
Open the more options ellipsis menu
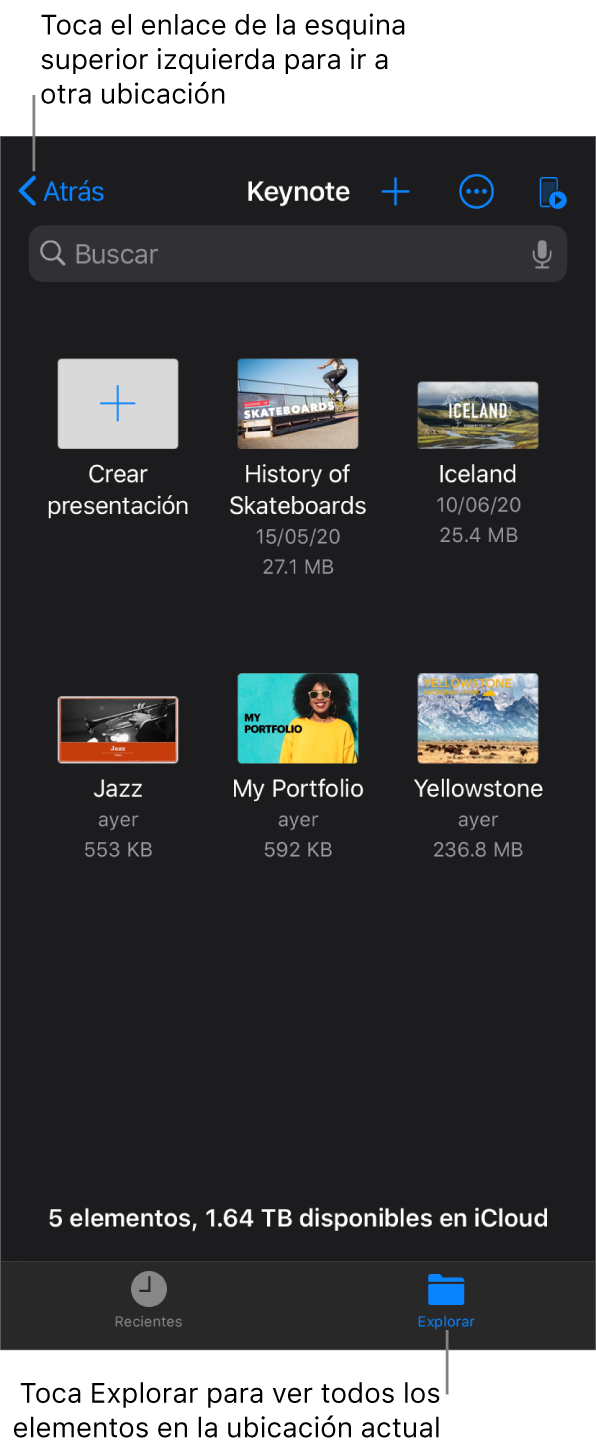click(476, 192)
